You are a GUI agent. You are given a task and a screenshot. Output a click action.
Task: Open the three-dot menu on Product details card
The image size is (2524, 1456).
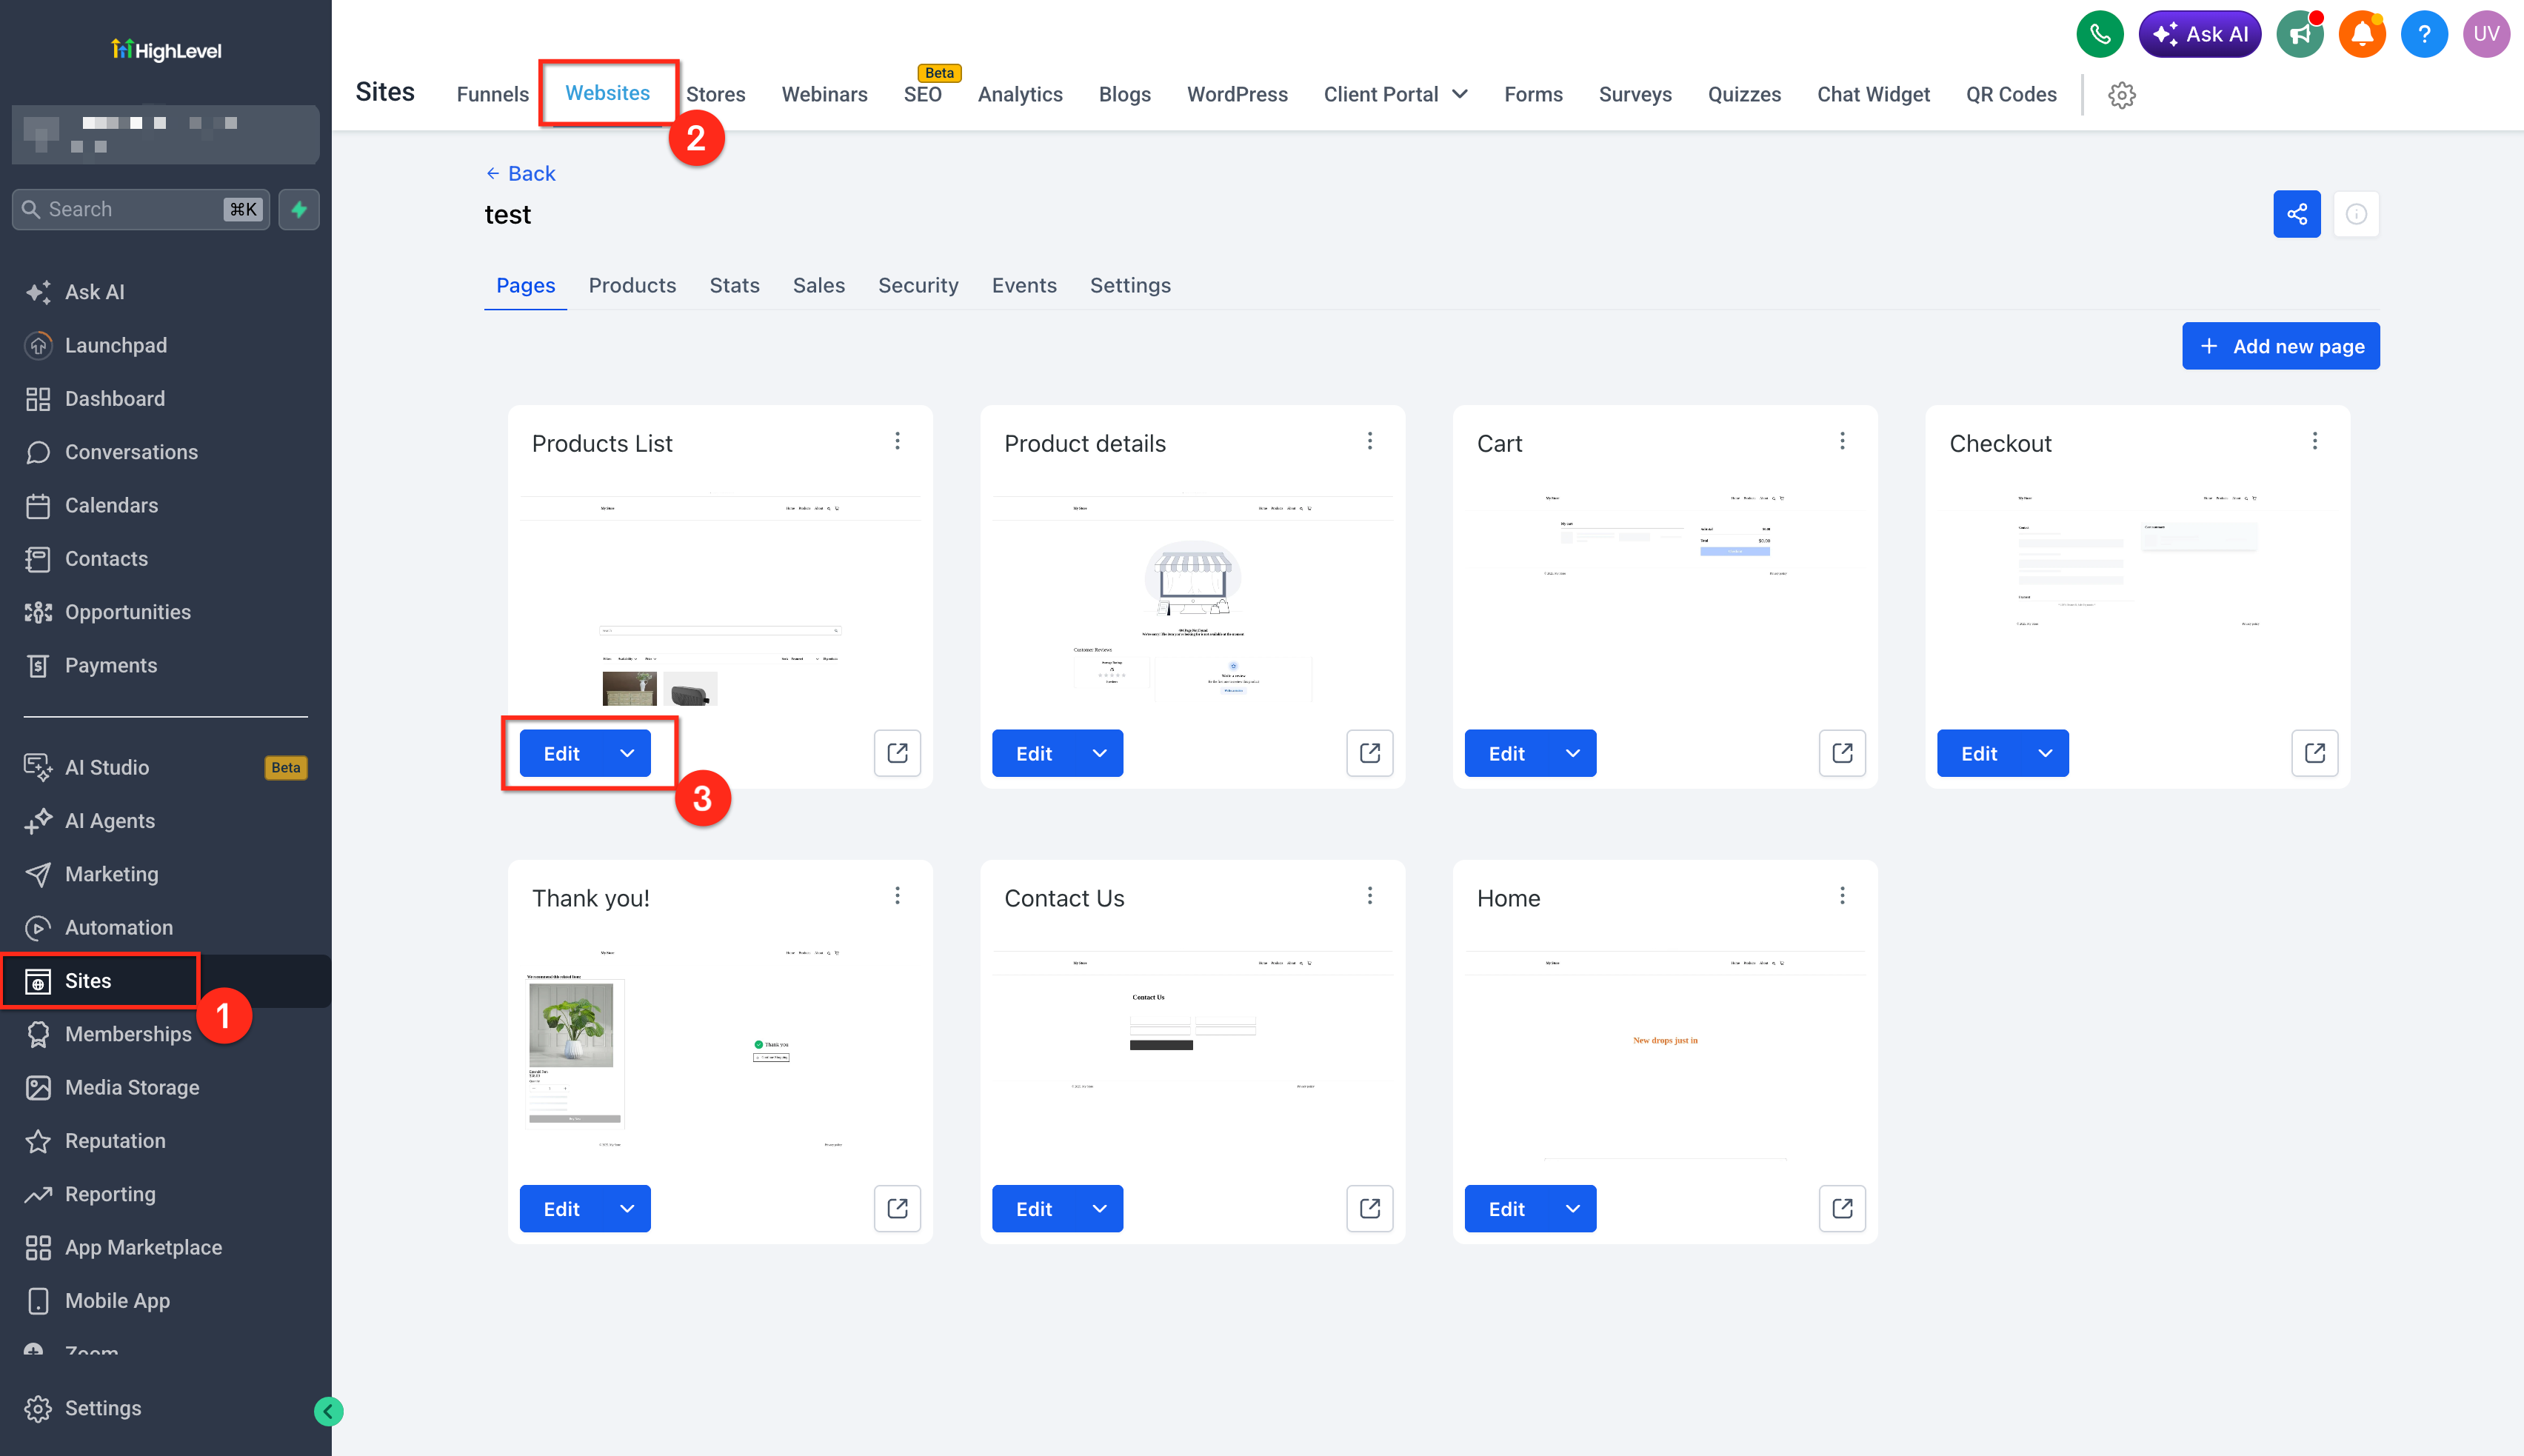click(1370, 441)
